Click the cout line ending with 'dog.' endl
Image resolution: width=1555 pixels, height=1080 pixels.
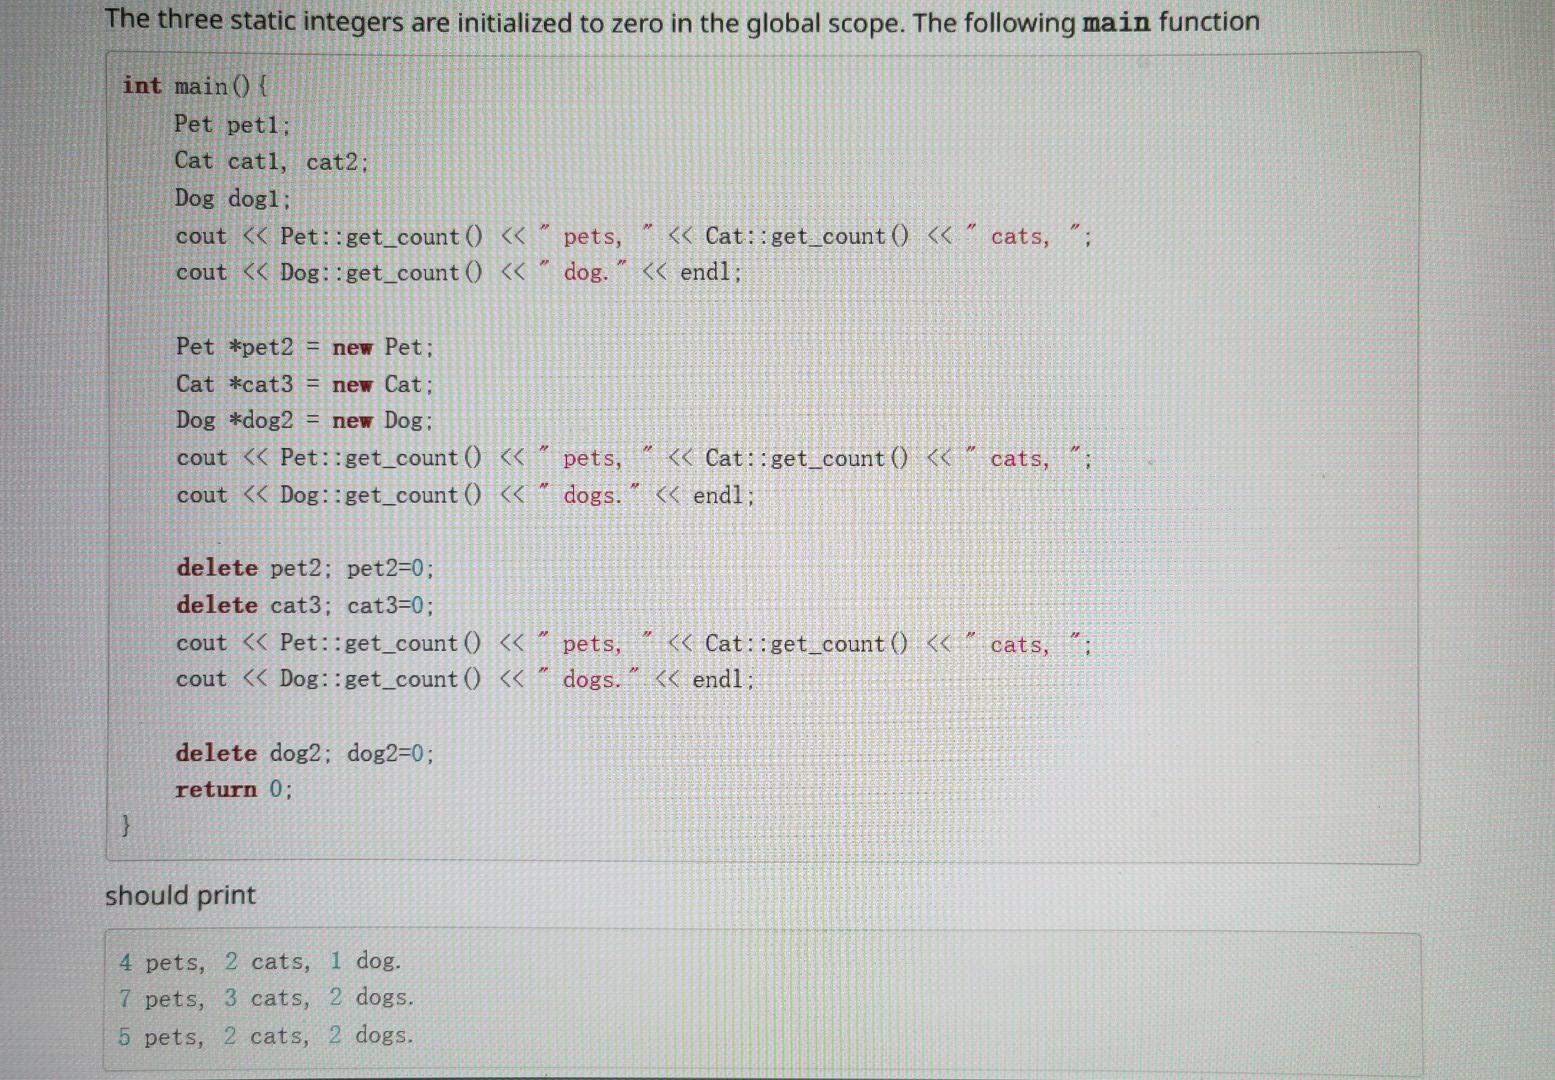click(458, 272)
